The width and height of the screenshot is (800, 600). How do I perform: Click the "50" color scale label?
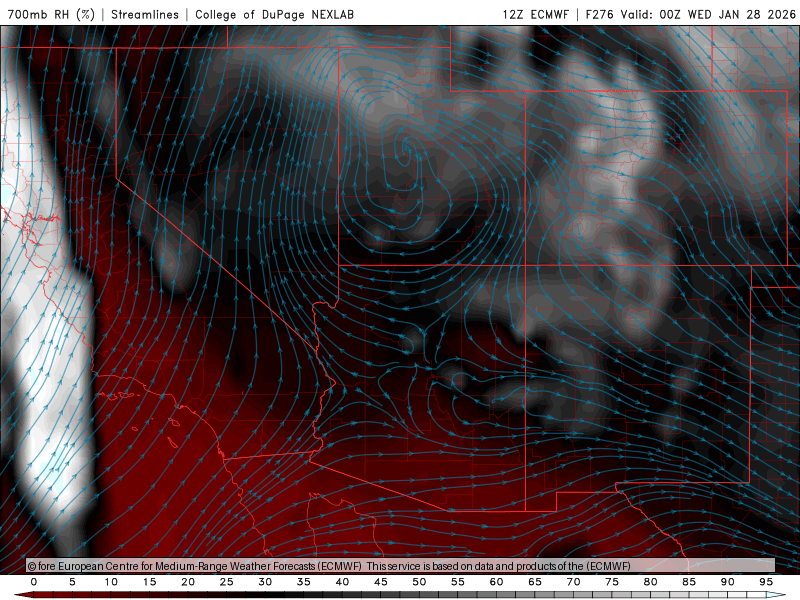419,582
